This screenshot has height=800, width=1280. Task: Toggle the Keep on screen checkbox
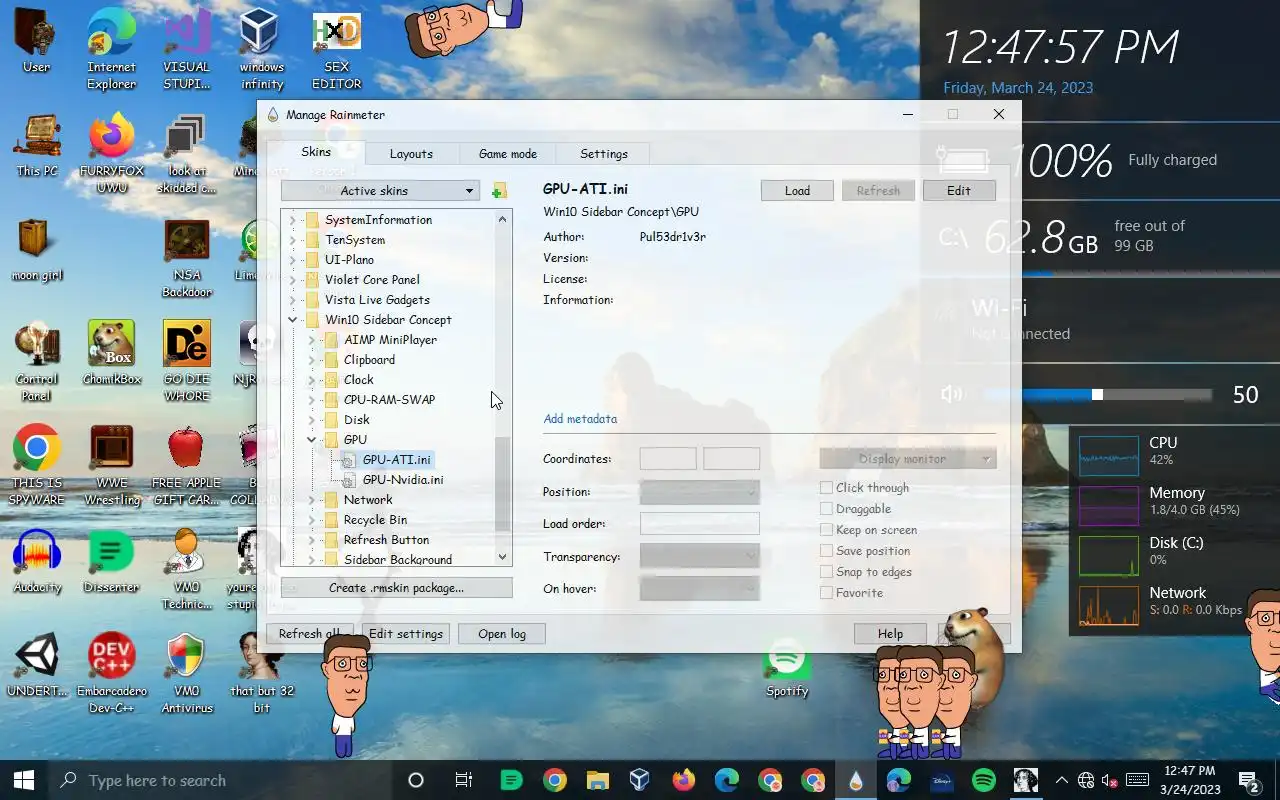click(826, 530)
